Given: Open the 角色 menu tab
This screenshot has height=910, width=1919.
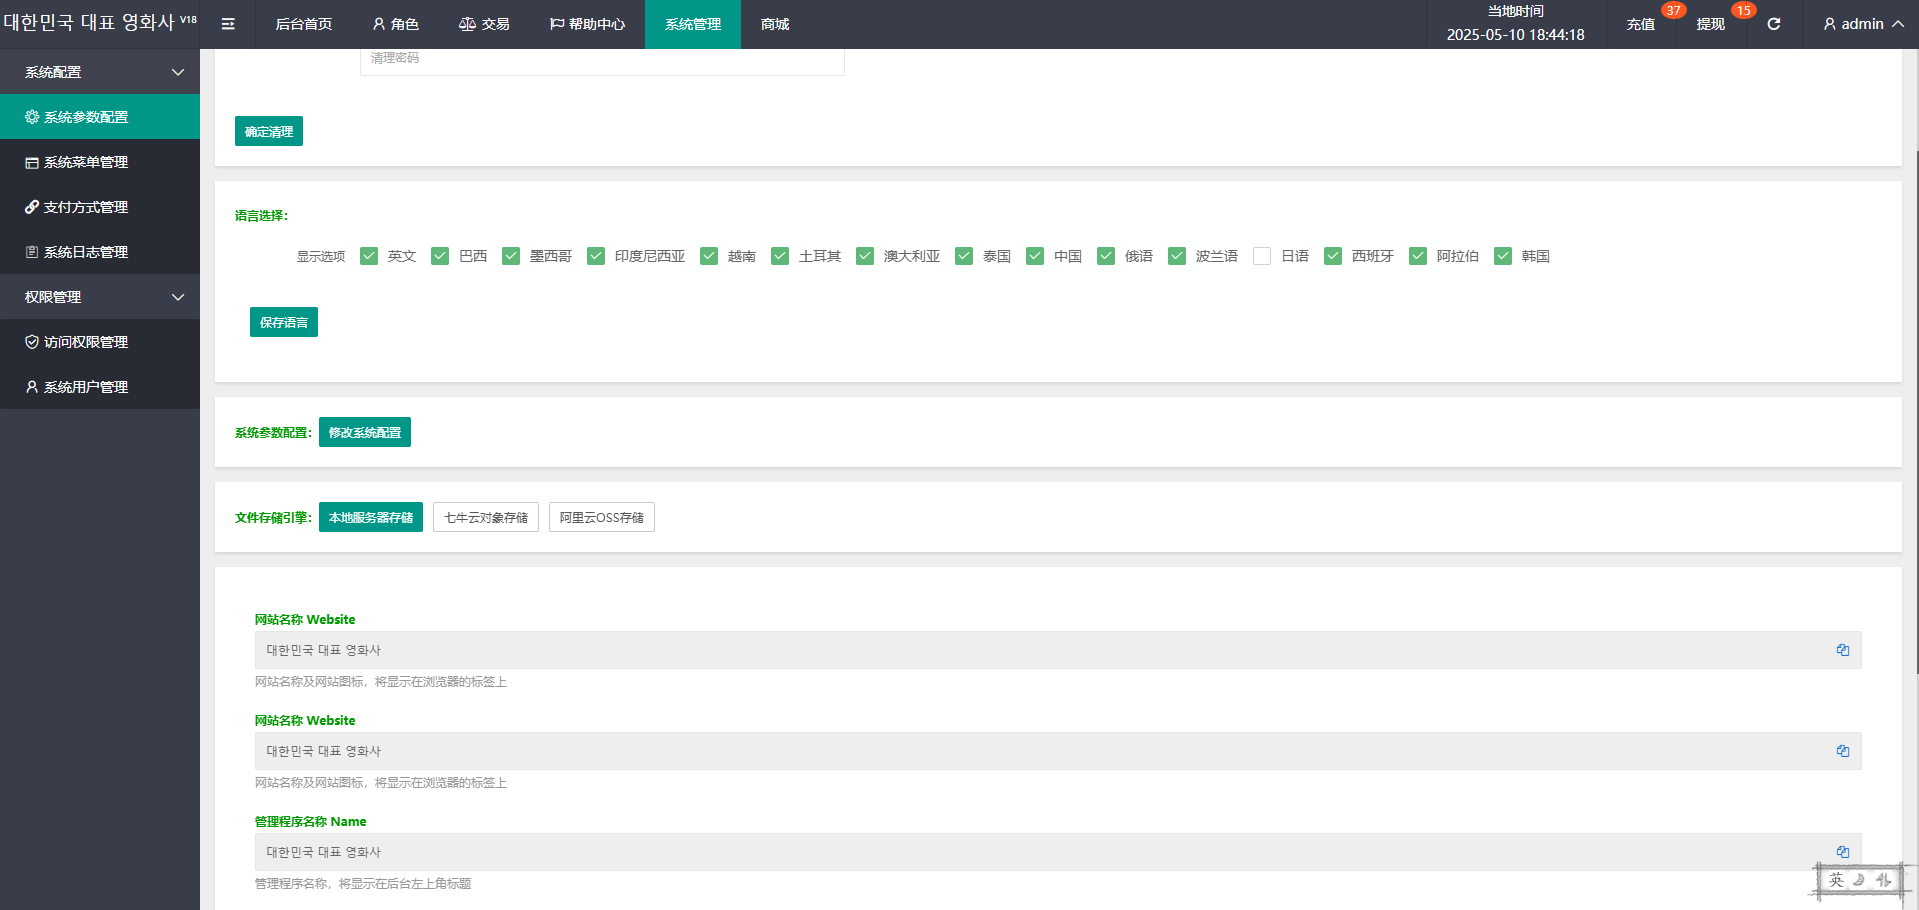Looking at the screenshot, I should (395, 24).
